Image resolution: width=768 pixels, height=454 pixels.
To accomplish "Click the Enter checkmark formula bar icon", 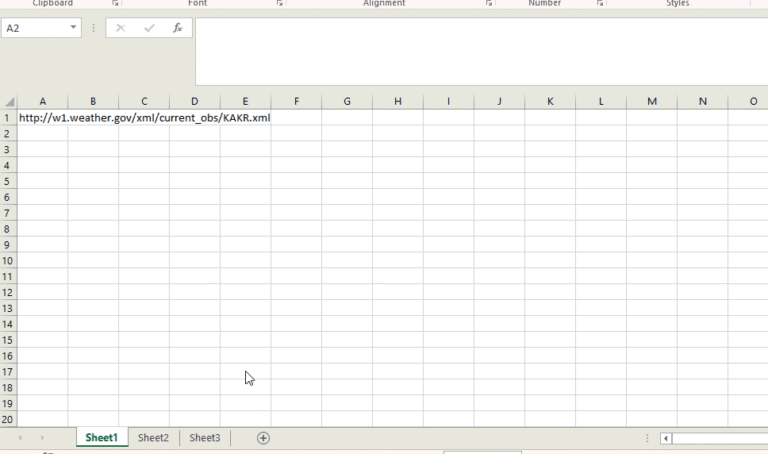I will (x=149, y=28).
